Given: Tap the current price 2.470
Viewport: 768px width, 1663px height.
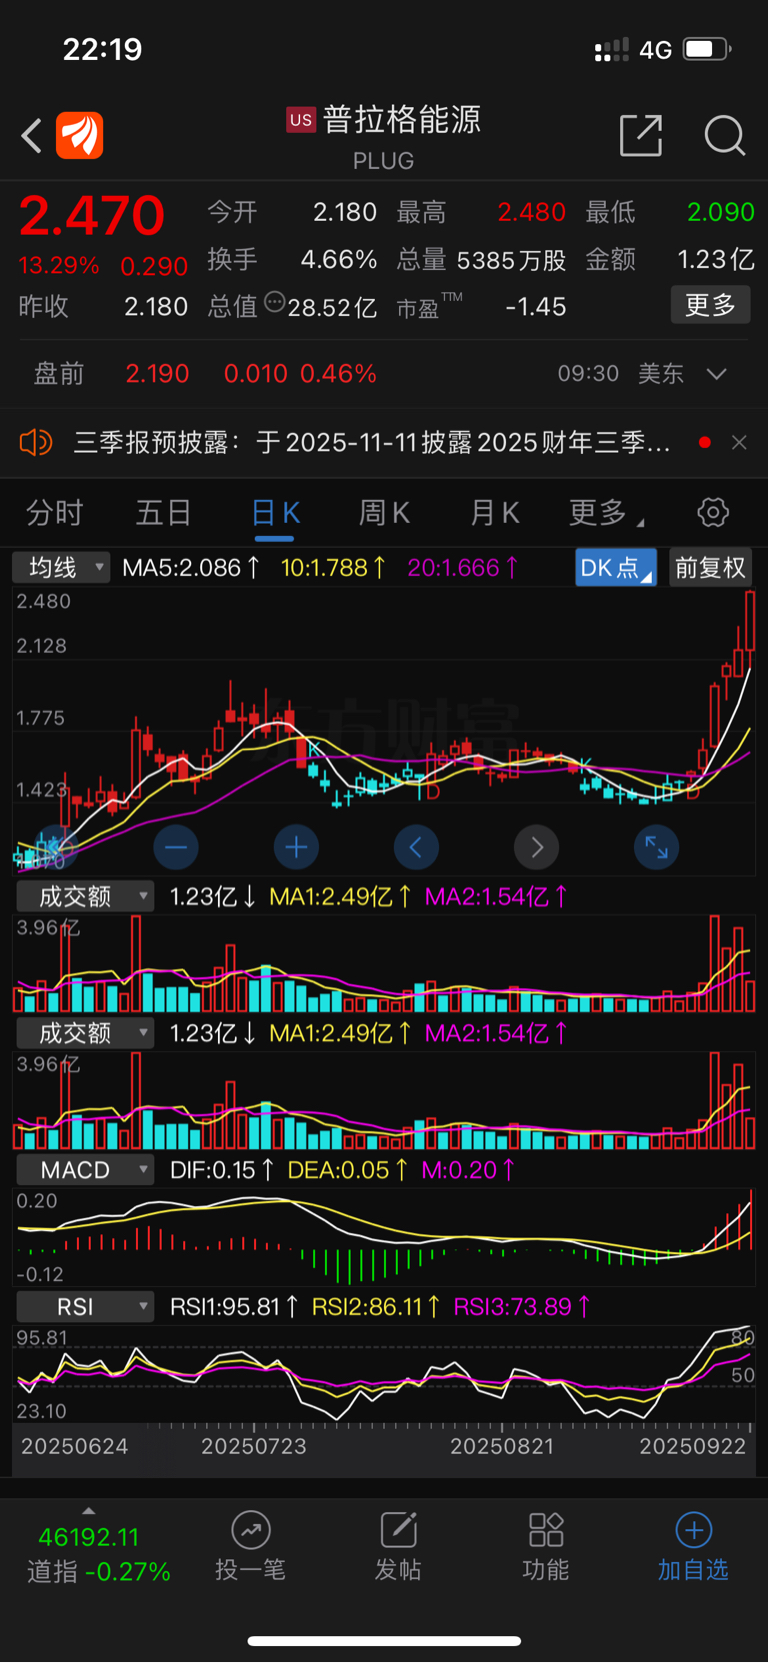Looking at the screenshot, I should [x=92, y=216].
